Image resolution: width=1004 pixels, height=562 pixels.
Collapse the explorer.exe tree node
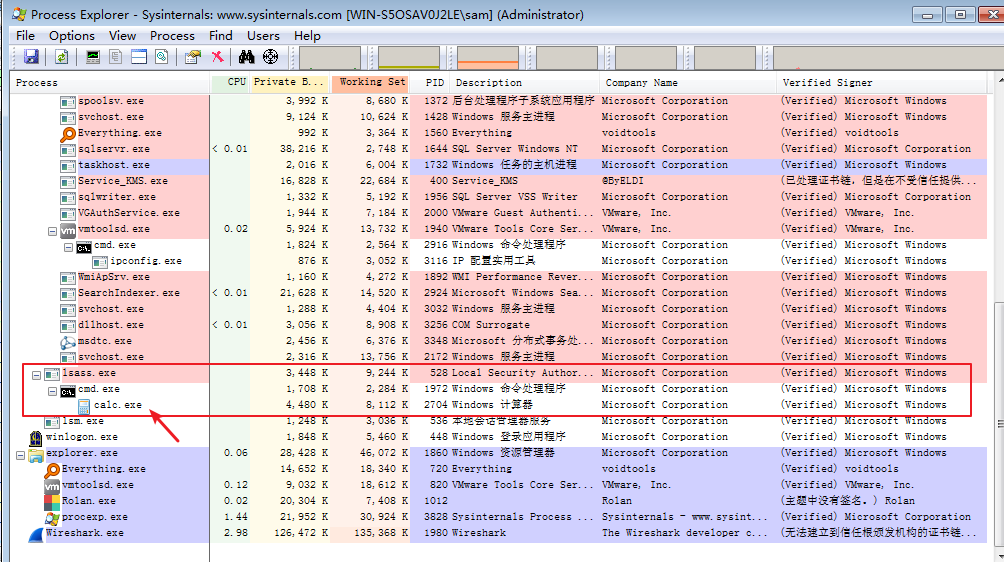tap(20, 456)
